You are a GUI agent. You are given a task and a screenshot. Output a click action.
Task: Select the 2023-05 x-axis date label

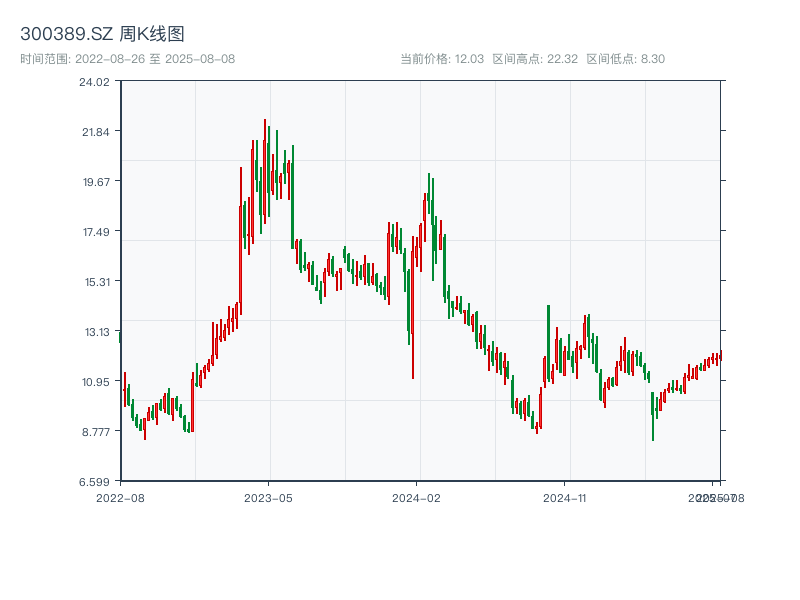[x=268, y=497]
